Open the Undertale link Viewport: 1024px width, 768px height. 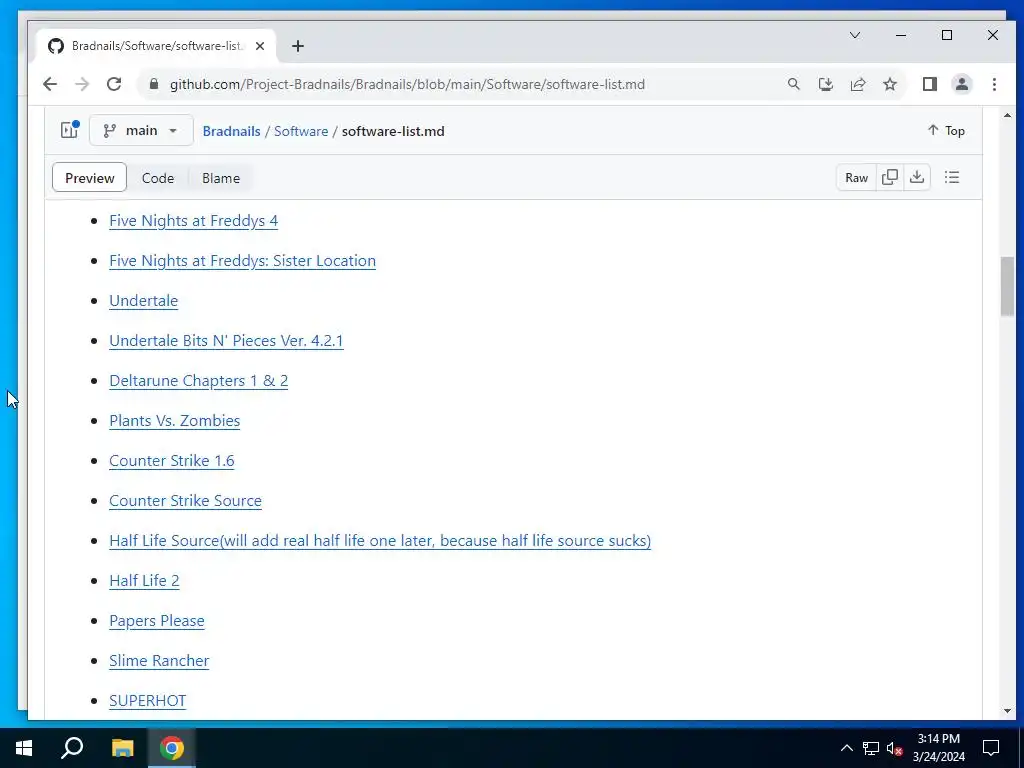(x=144, y=300)
